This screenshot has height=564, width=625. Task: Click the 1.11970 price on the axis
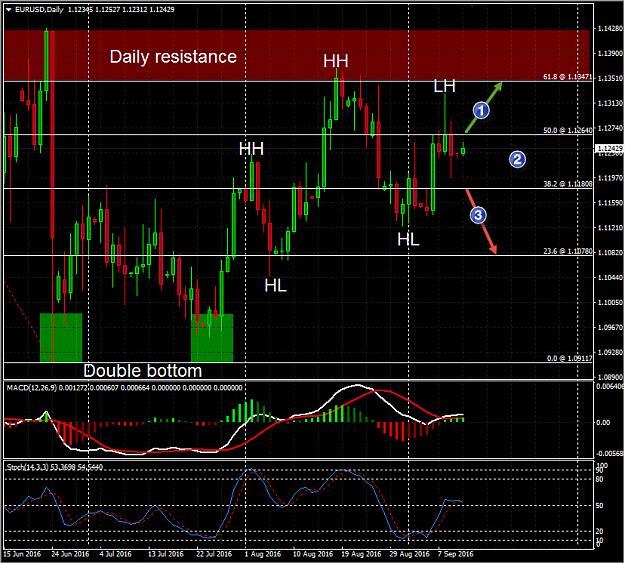pos(609,177)
